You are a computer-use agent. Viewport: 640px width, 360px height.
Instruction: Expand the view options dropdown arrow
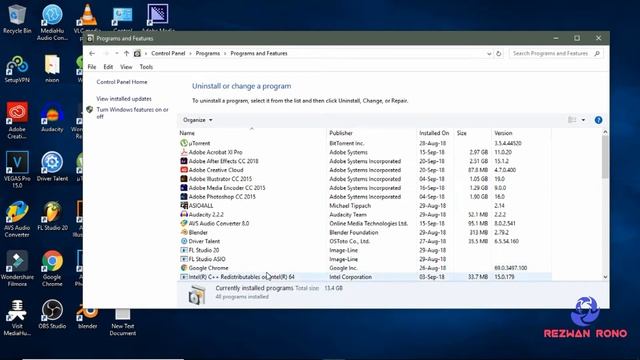583,120
